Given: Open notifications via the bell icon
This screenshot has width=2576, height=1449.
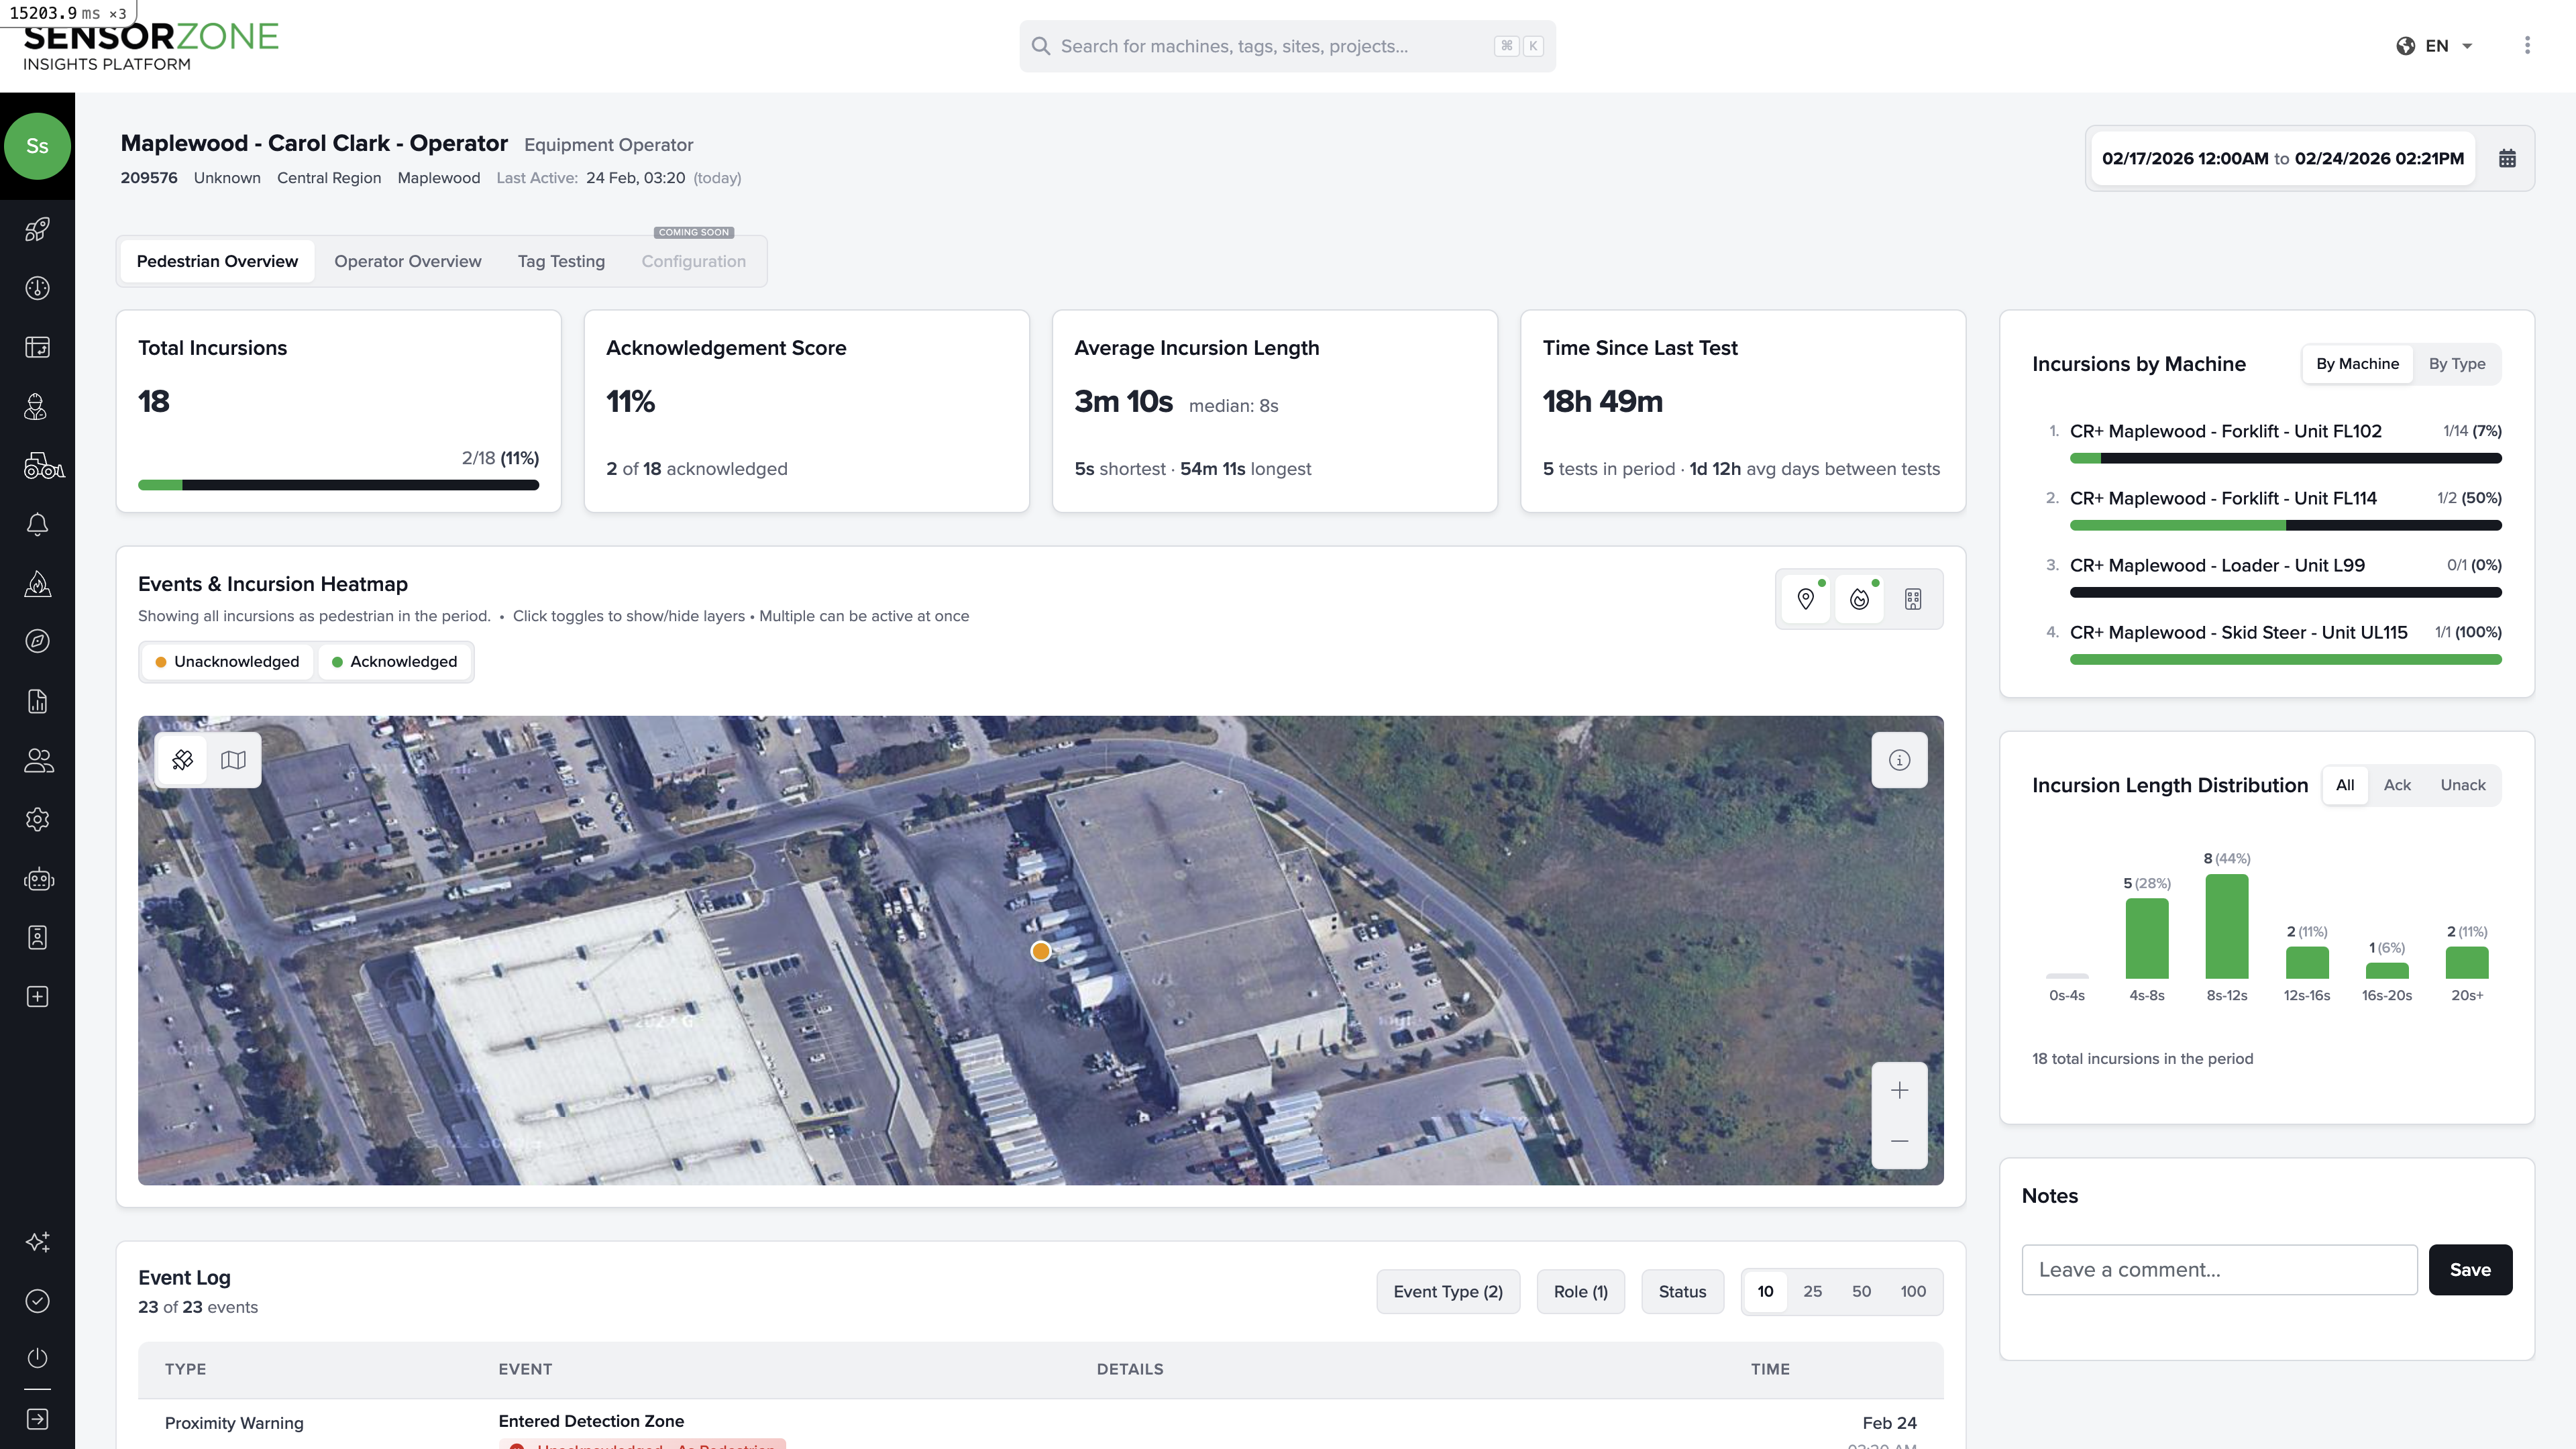Looking at the screenshot, I should coord(37,524).
